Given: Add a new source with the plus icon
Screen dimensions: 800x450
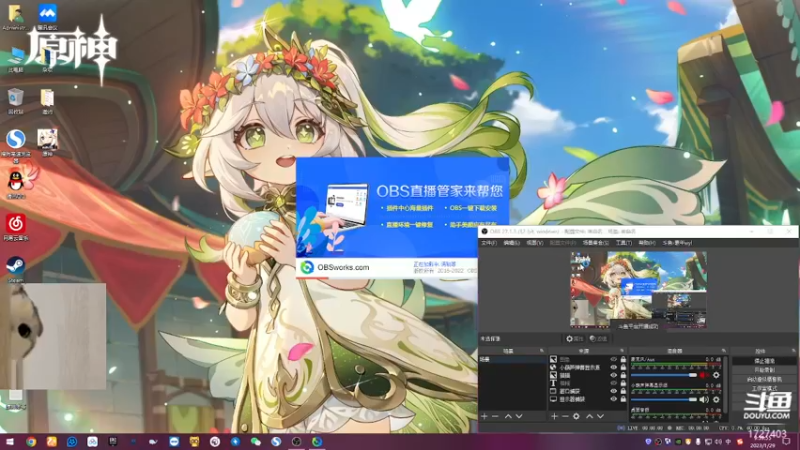Looking at the screenshot, I should click(554, 416).
